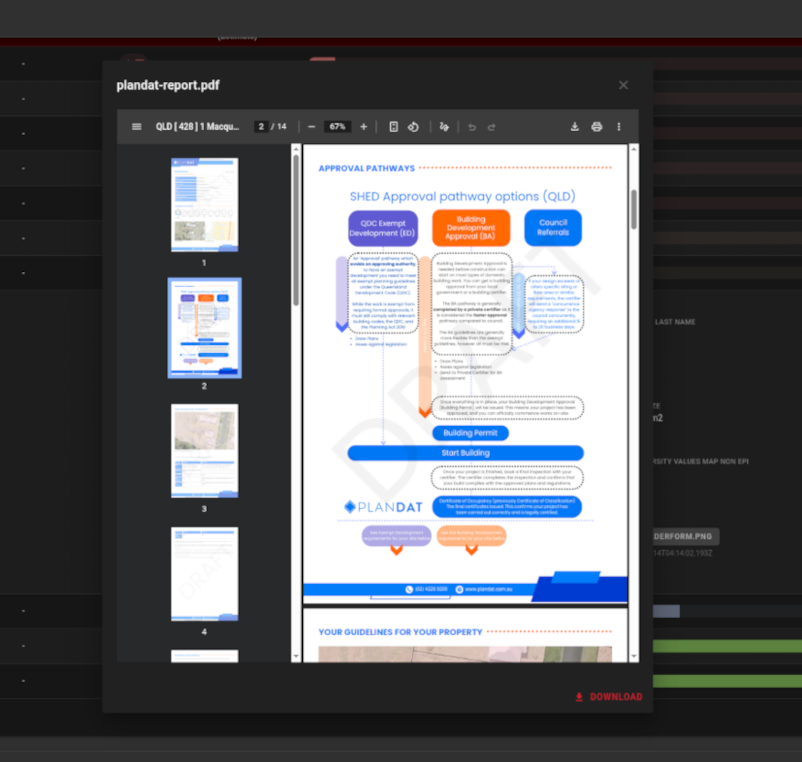Click the thumbnail panel scrollbar thumb
Viewport: 802px width, 762px height.
pyautogui.click(x=296, y=230)
